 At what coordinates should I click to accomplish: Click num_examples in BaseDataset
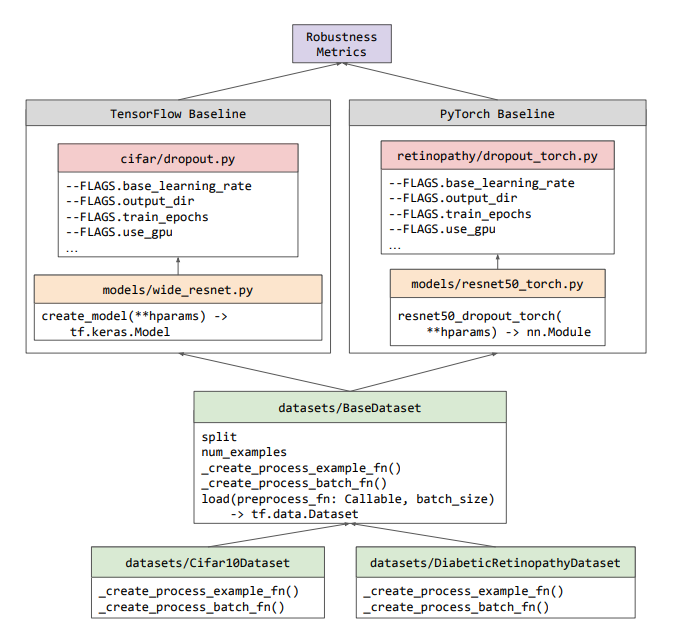pos(244,452)
